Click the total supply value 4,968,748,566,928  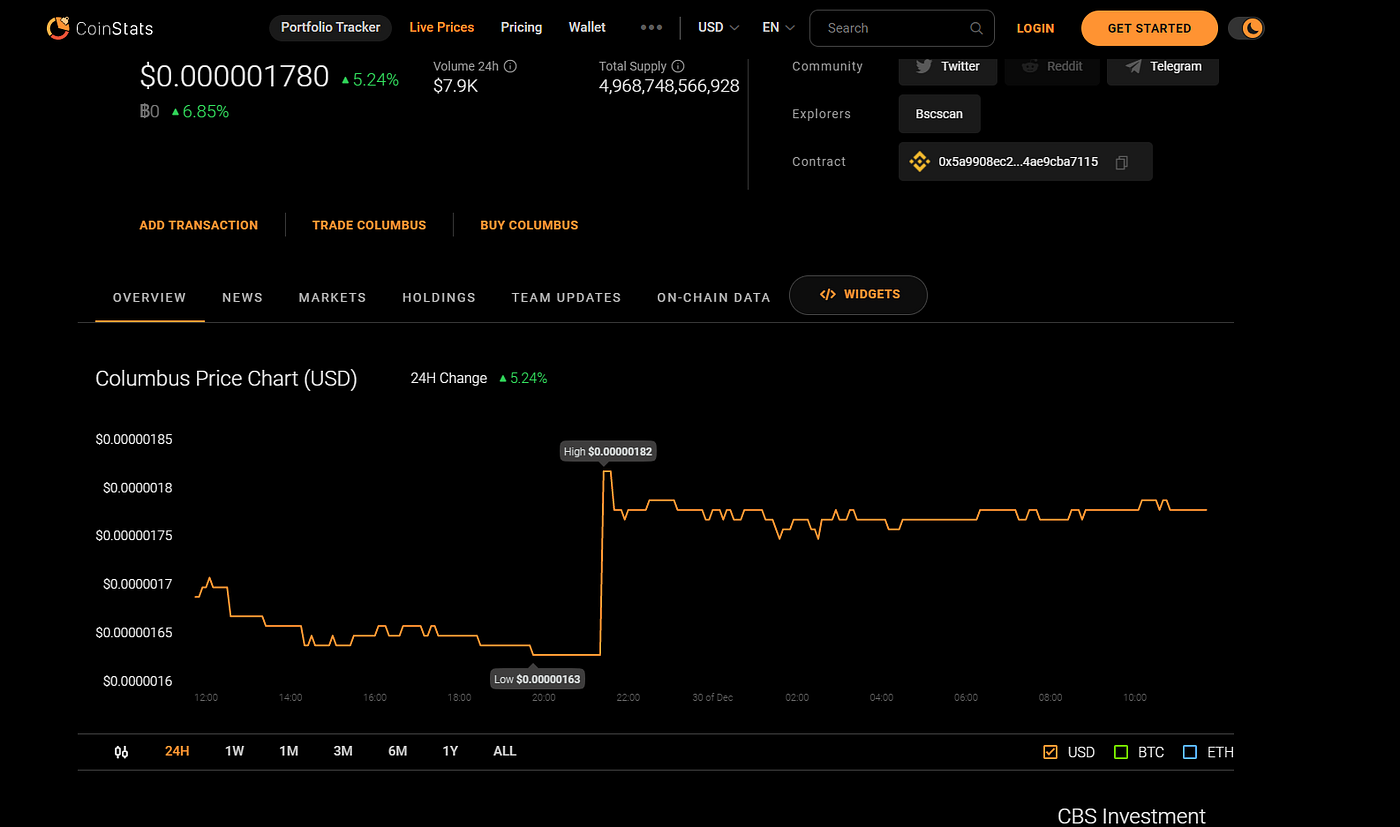[x=669, y=86]
